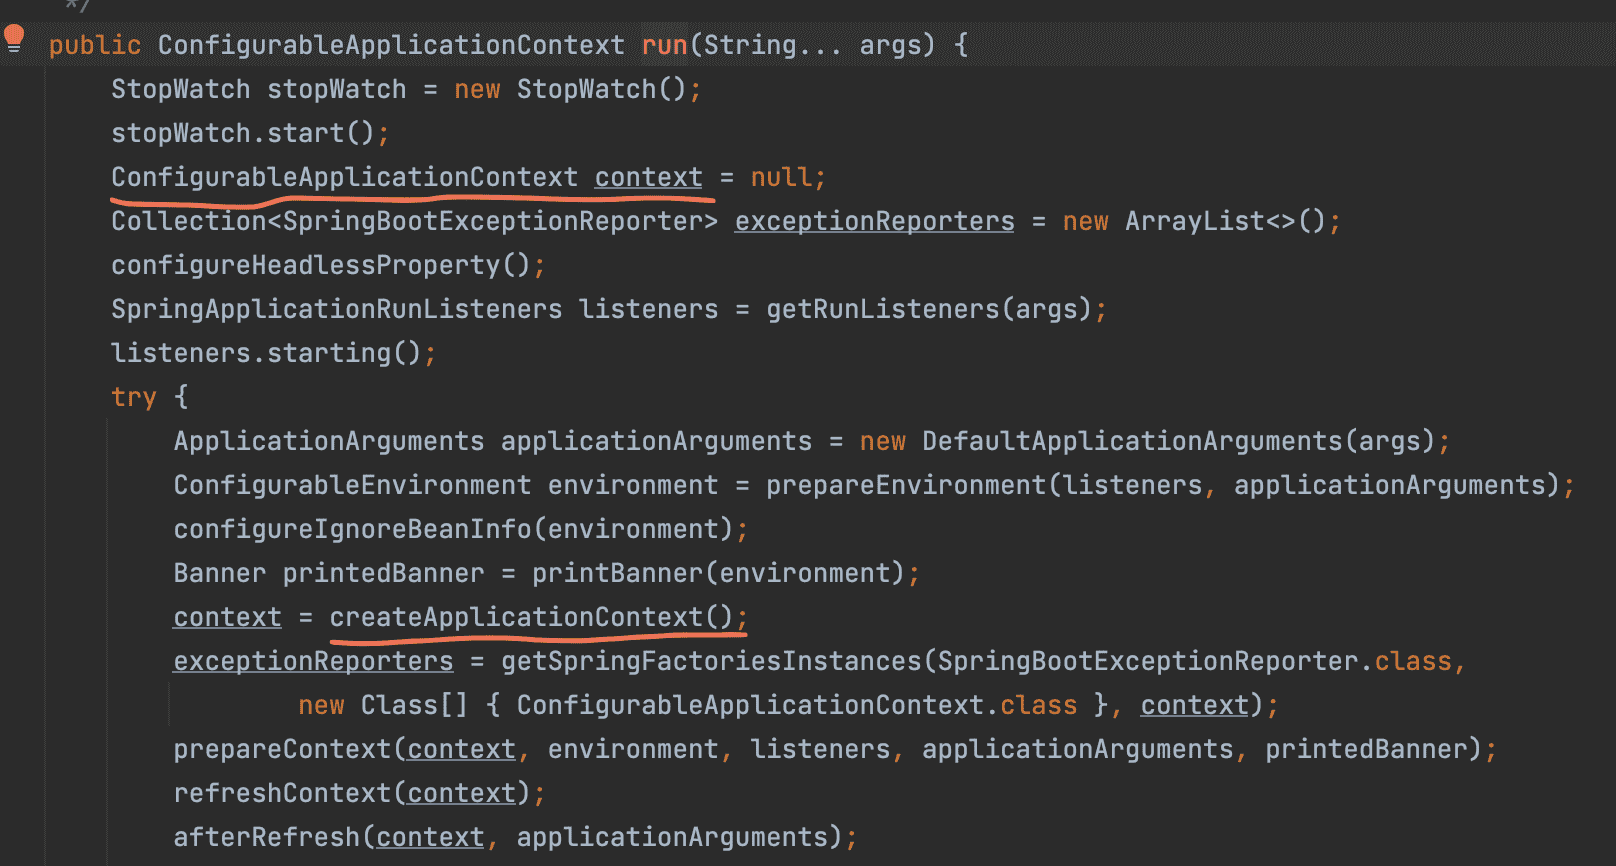Click "String..." parameter type in run signature
This screenshot has width=1616, height=866.
(773, 45)
